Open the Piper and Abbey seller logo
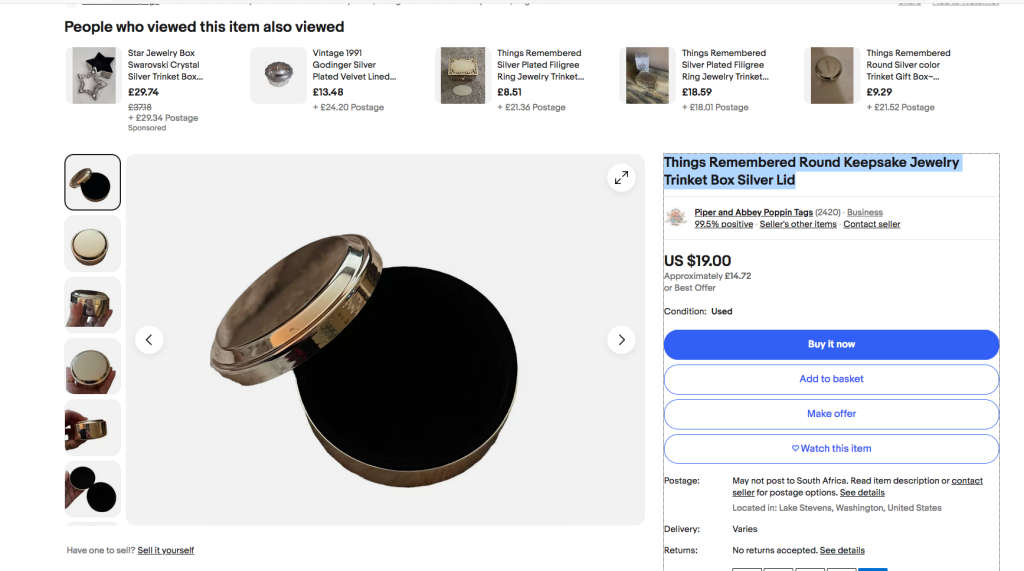The width and height of the screenshot is (1024, 571). pyautogui.click(x=676, y=217)
